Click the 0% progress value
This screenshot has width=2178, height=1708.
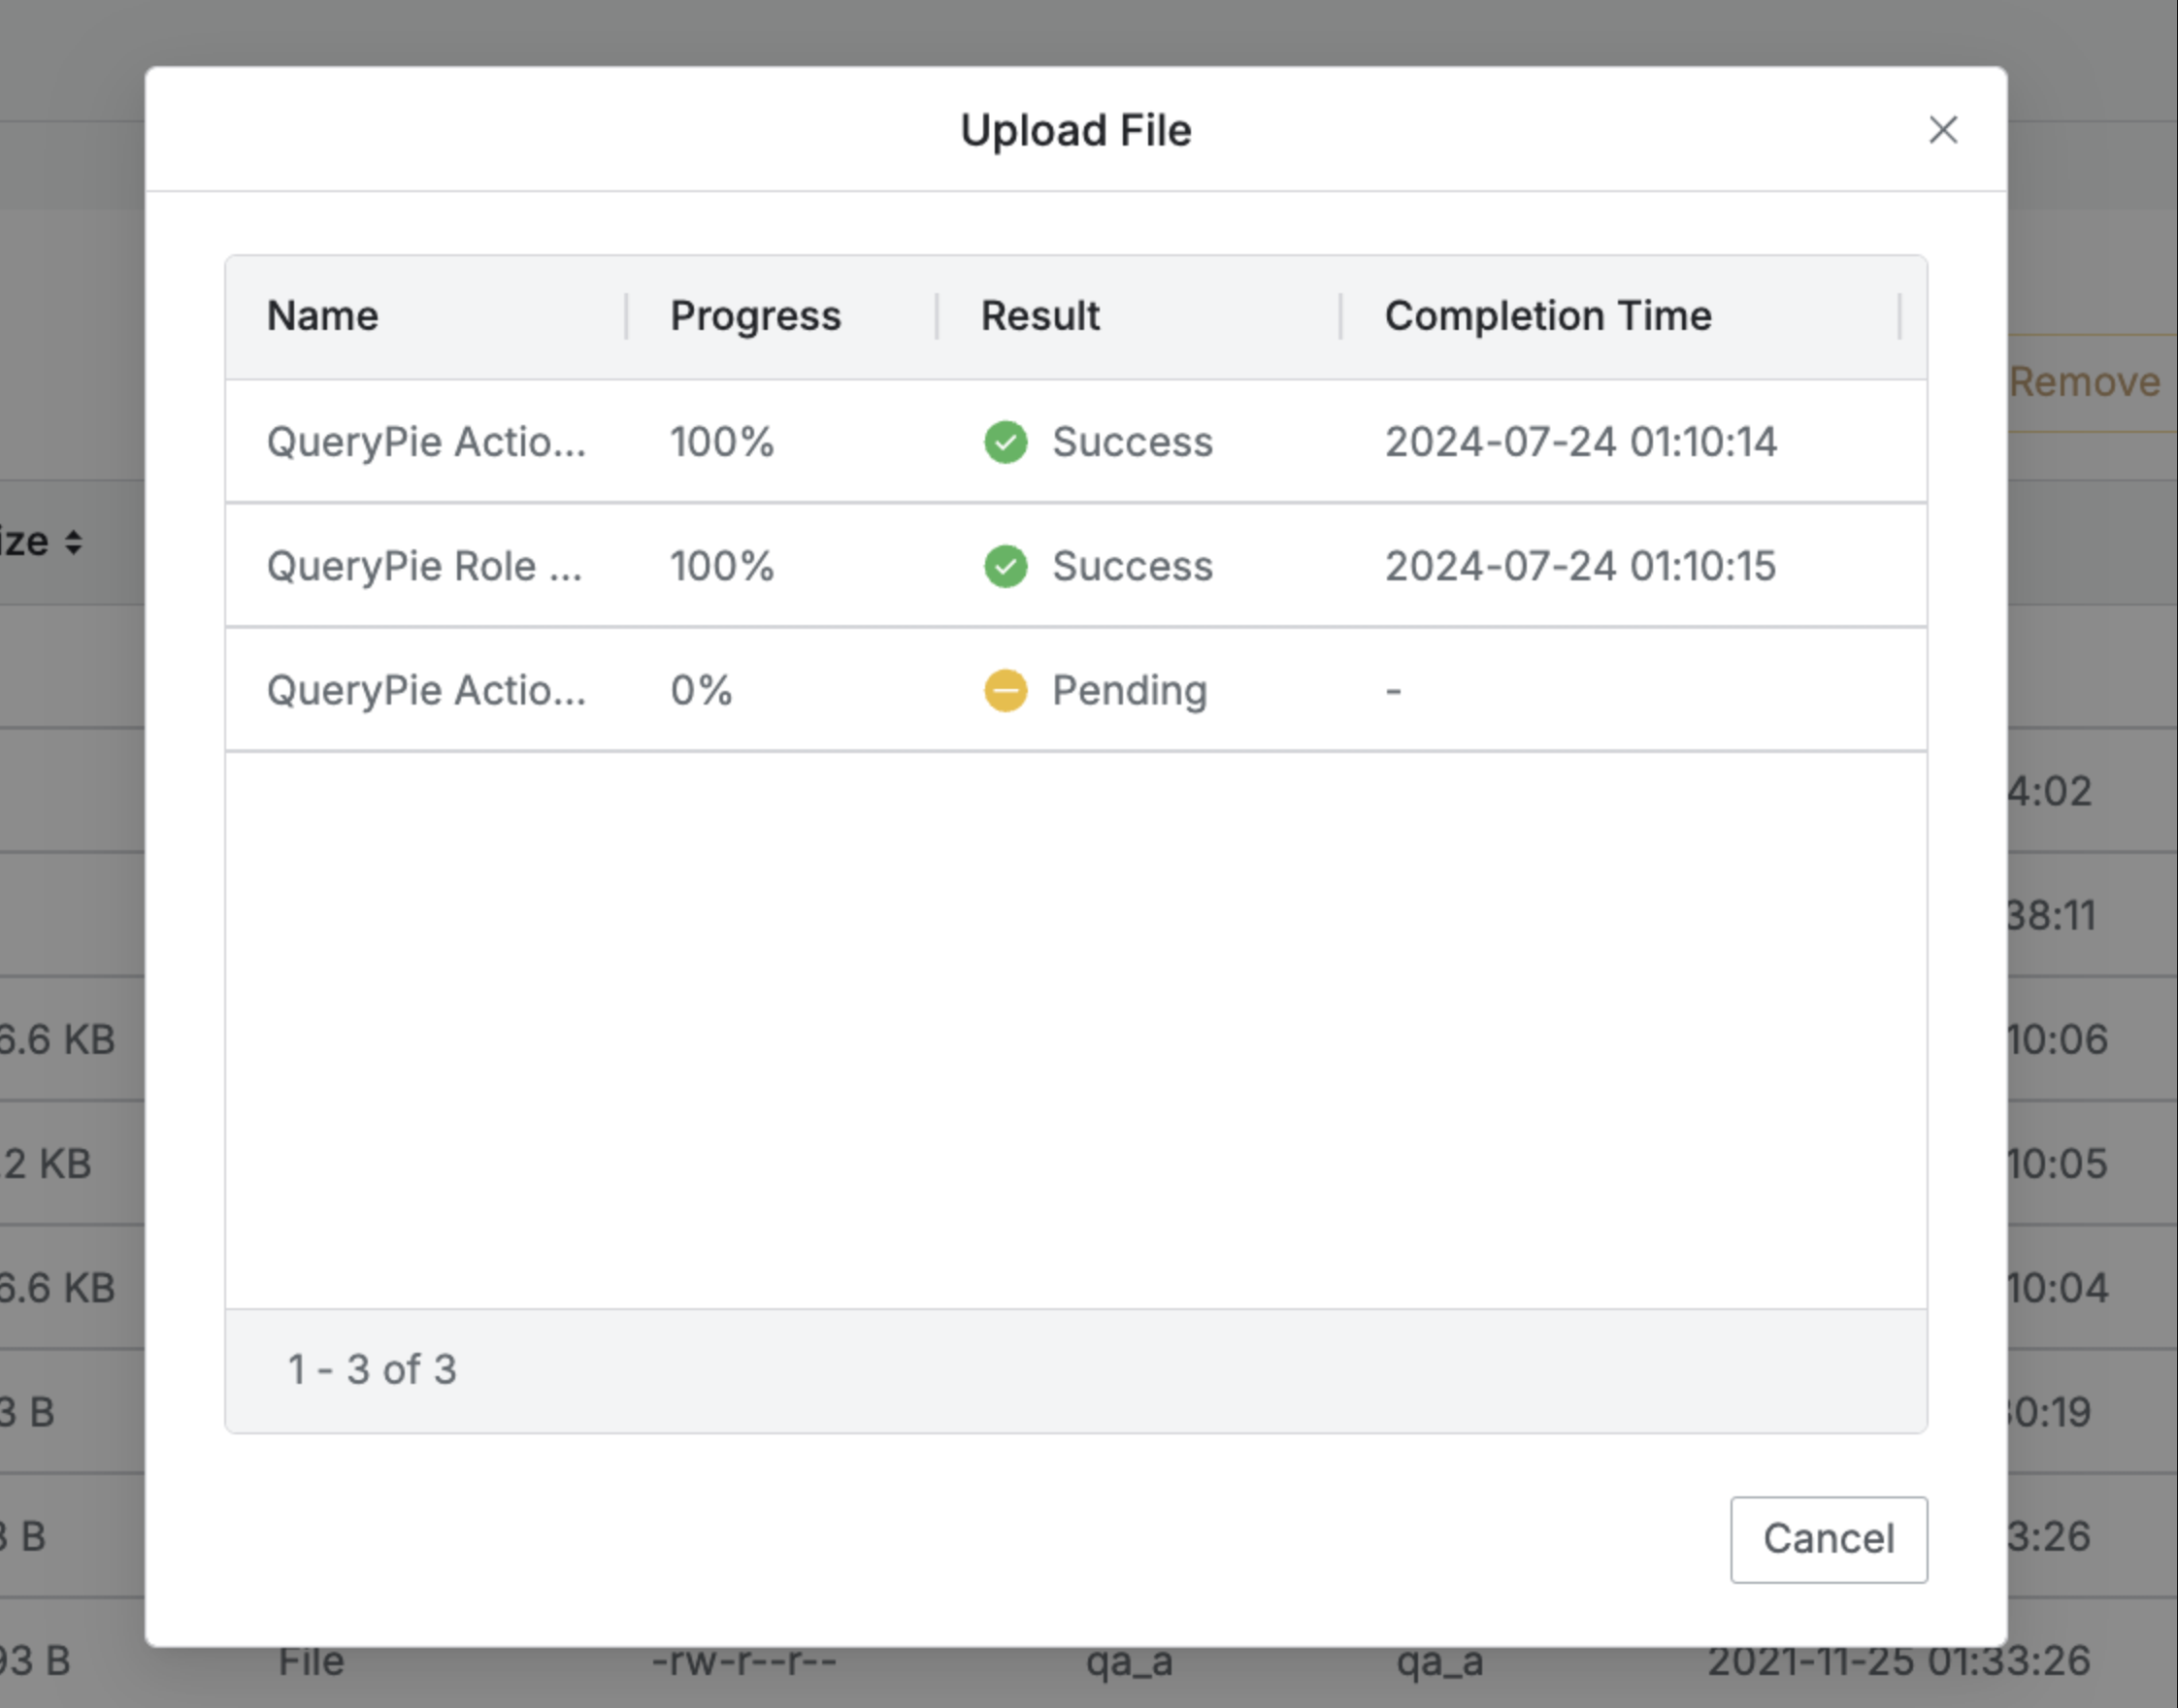[701, 690]
